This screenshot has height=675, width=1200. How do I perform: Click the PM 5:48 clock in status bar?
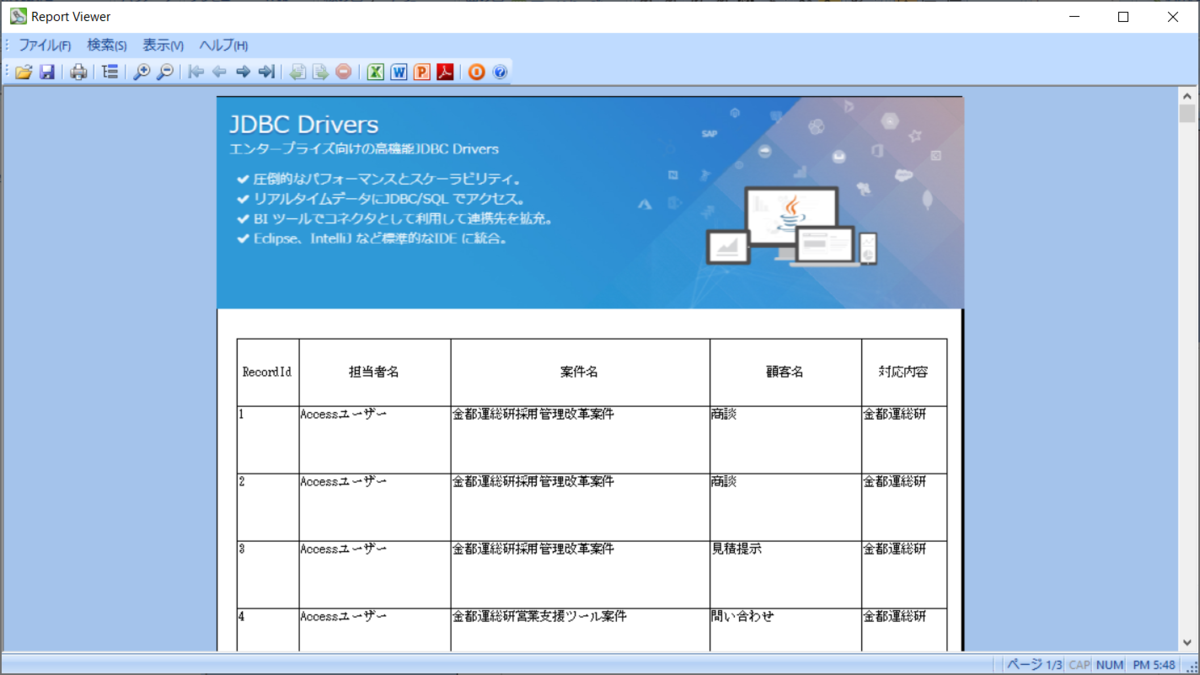(x=1154, y=665)
